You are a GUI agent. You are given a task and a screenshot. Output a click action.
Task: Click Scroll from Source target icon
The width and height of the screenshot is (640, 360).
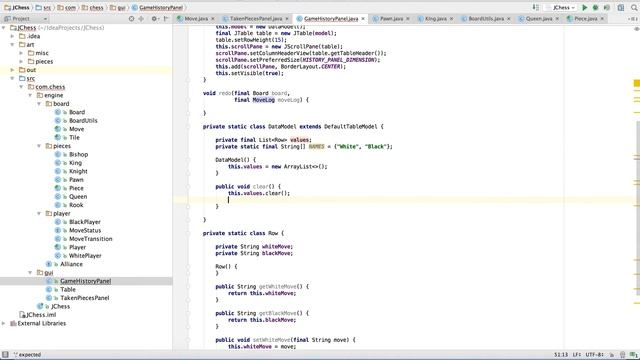(131, 19)
